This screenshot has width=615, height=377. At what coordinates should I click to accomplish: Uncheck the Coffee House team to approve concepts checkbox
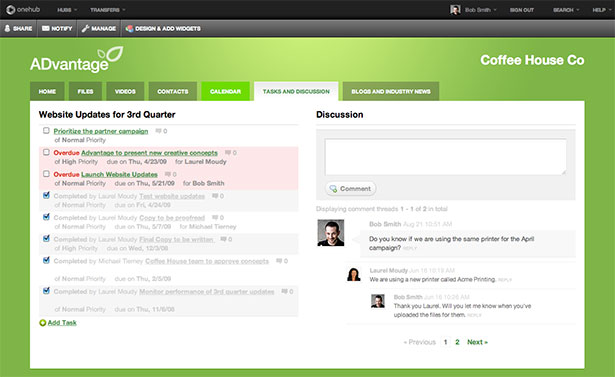46,260
